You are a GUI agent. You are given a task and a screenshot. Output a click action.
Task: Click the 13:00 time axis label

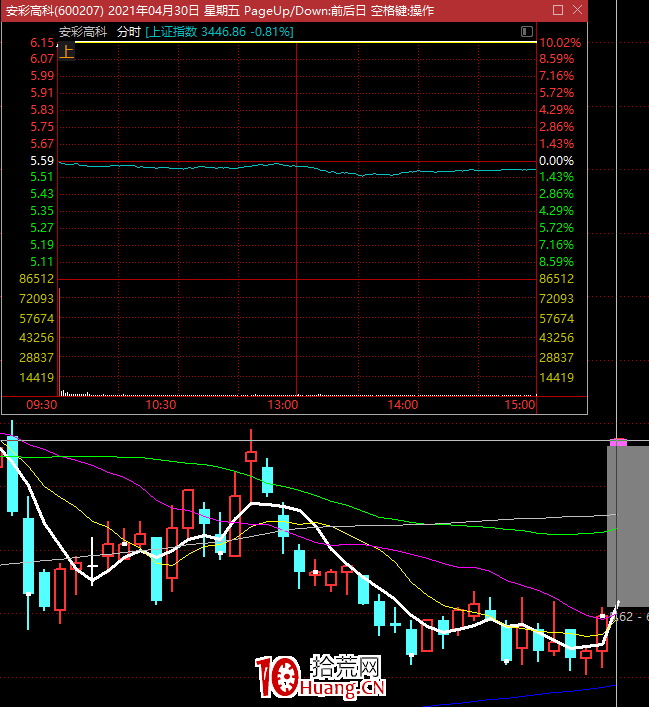[283, 404]
